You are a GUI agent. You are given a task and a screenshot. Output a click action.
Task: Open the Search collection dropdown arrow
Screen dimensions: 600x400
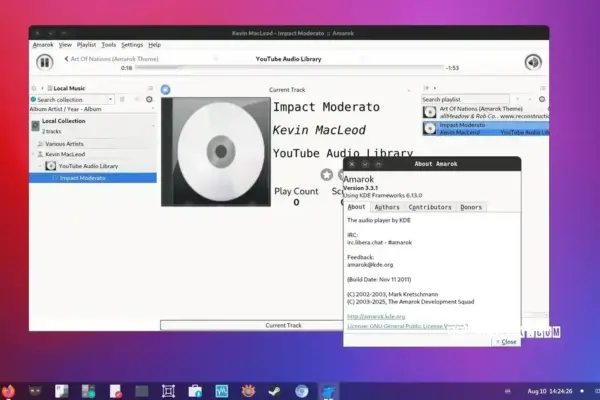click(x=110, y=100)
